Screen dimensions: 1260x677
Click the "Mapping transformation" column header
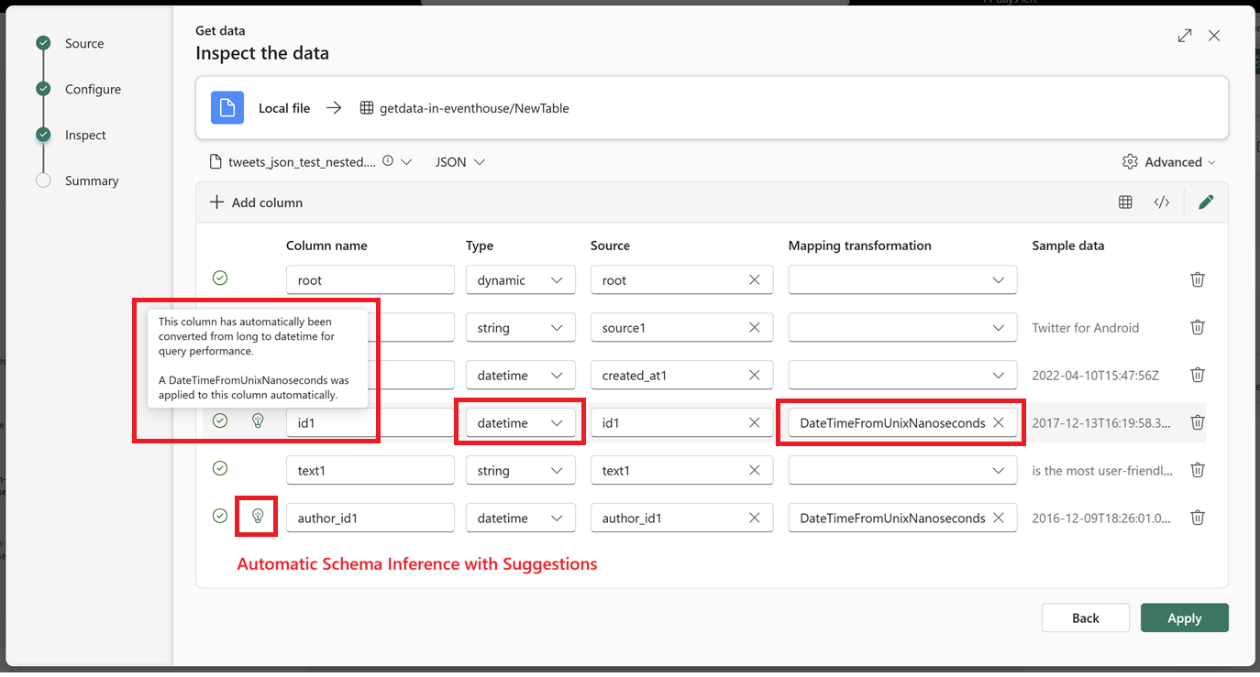(x=859, y=245)
